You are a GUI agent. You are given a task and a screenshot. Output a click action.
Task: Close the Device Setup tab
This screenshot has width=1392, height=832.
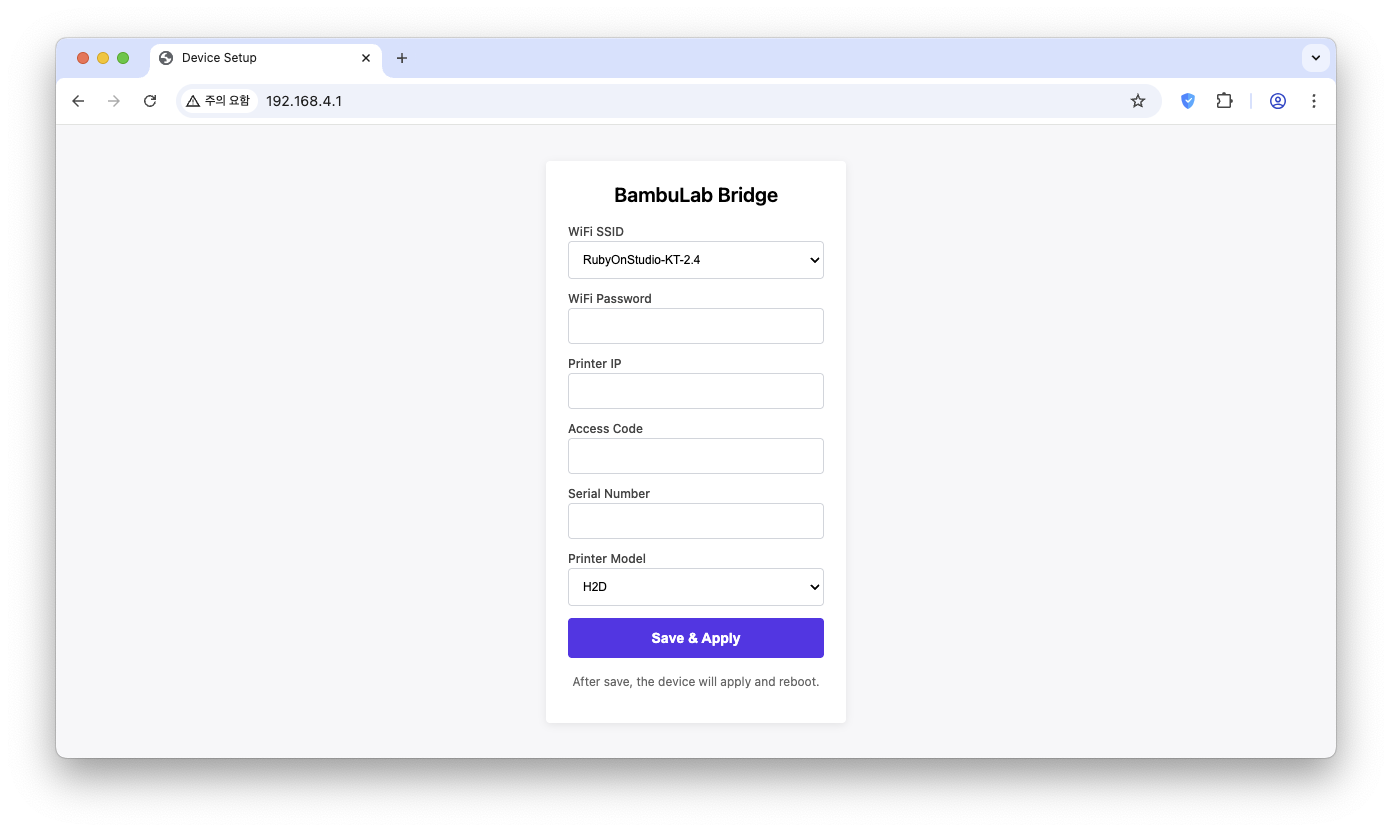click(366, 58)
